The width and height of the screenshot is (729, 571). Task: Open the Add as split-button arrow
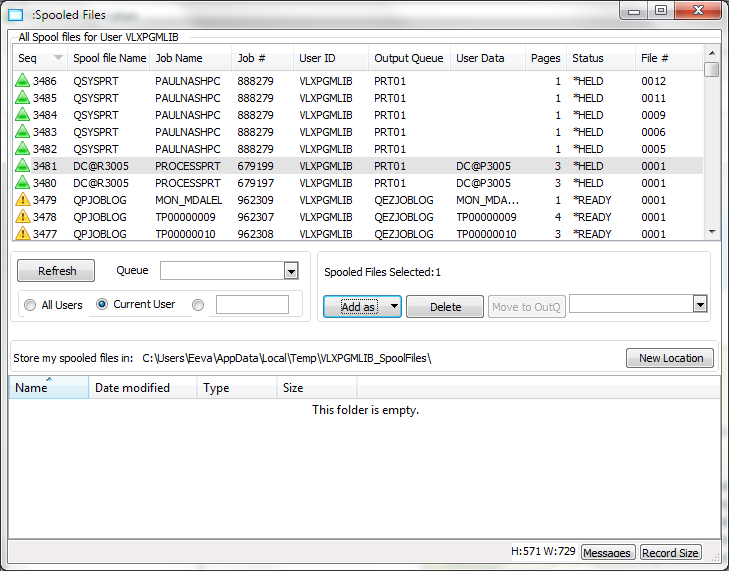[x=394, y=306]
